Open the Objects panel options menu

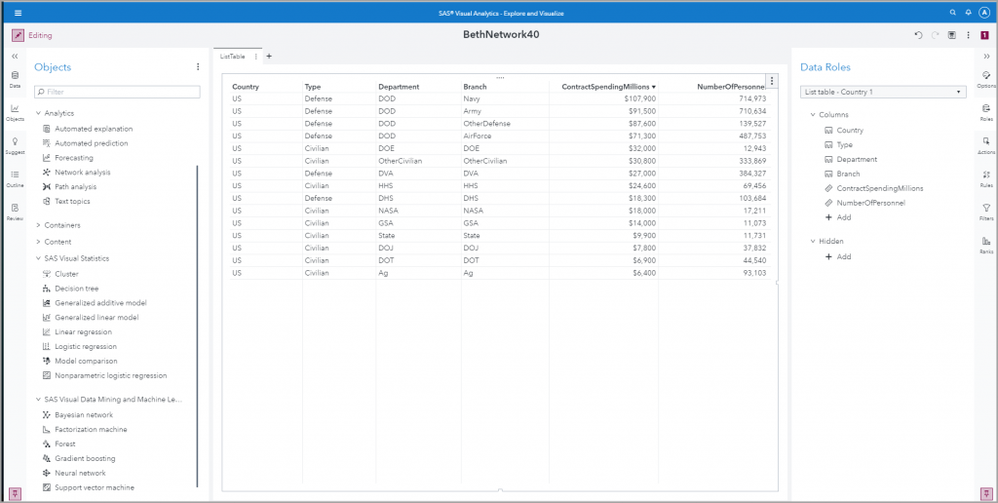tap(198, 67)
